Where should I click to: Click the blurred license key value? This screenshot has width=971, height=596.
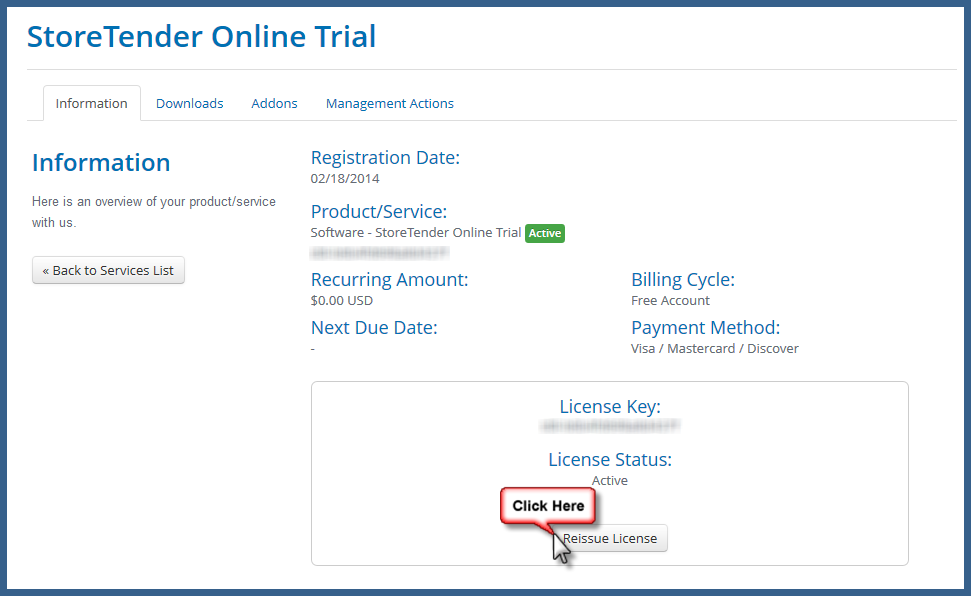click(610, 425)
